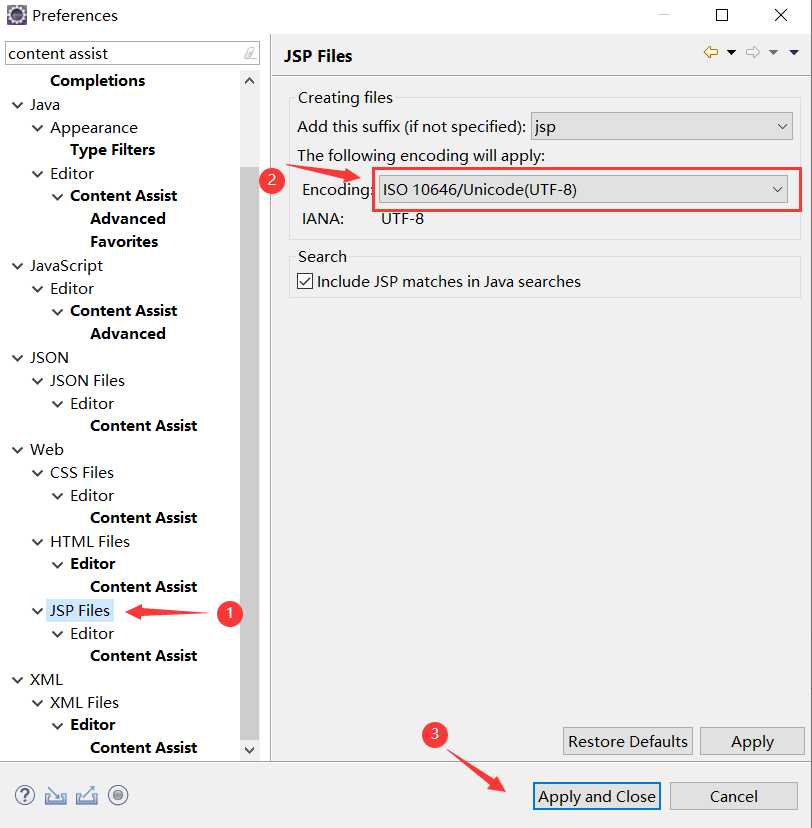The image size is (812, 828).
Task: Click the Export preferences icon
Action: (x=87, y=796)
